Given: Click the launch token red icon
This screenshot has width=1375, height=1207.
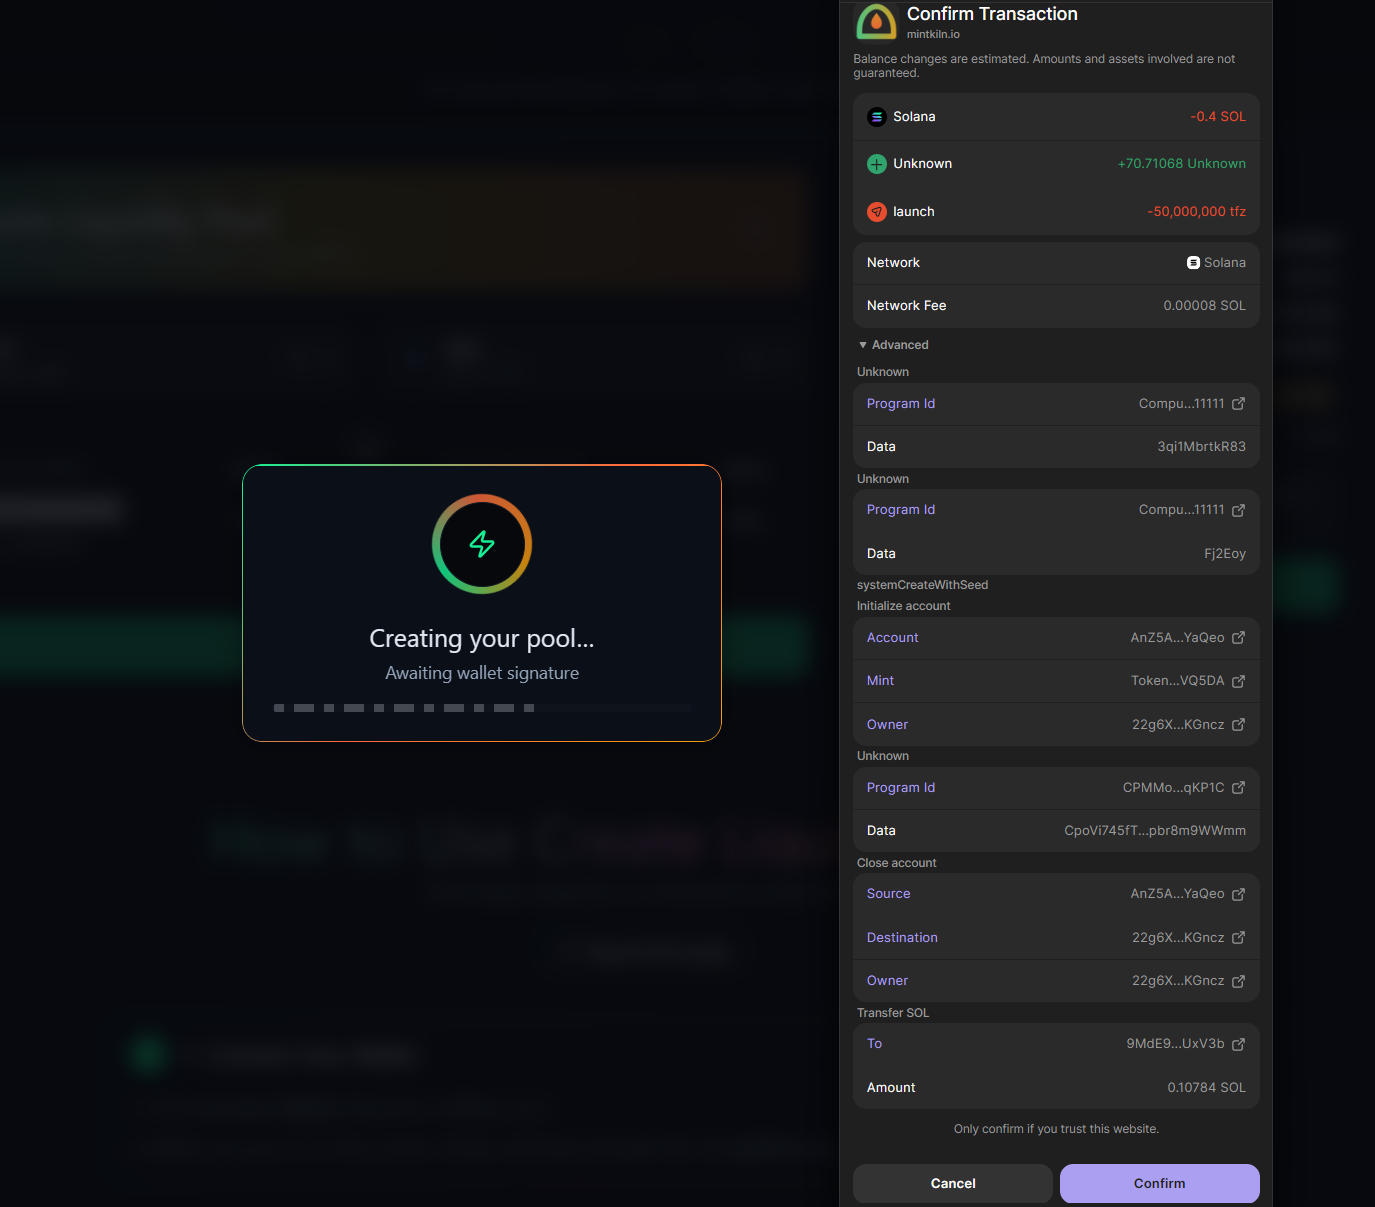Looking at the screenshot, I should point(877,212).
